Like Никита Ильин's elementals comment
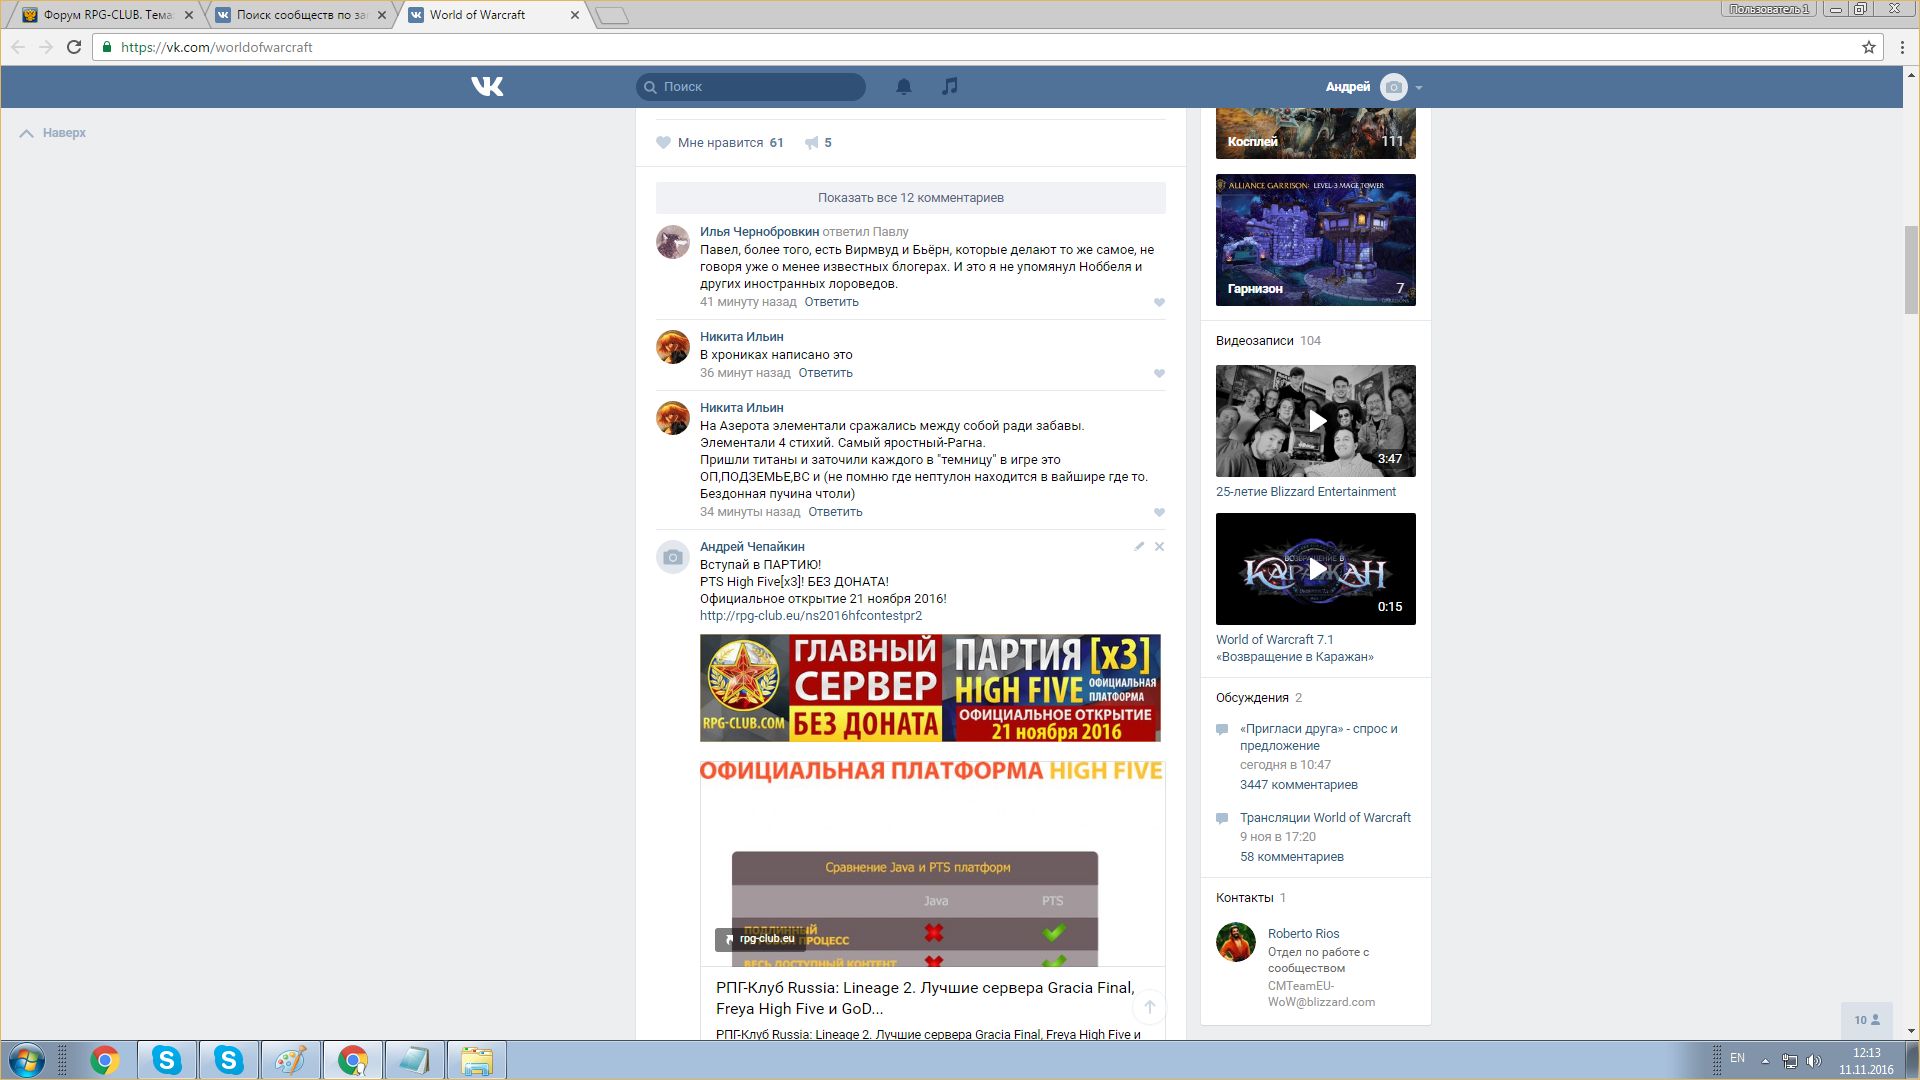Screen dimensions: 1920x1080 (x=1159, y=512)
